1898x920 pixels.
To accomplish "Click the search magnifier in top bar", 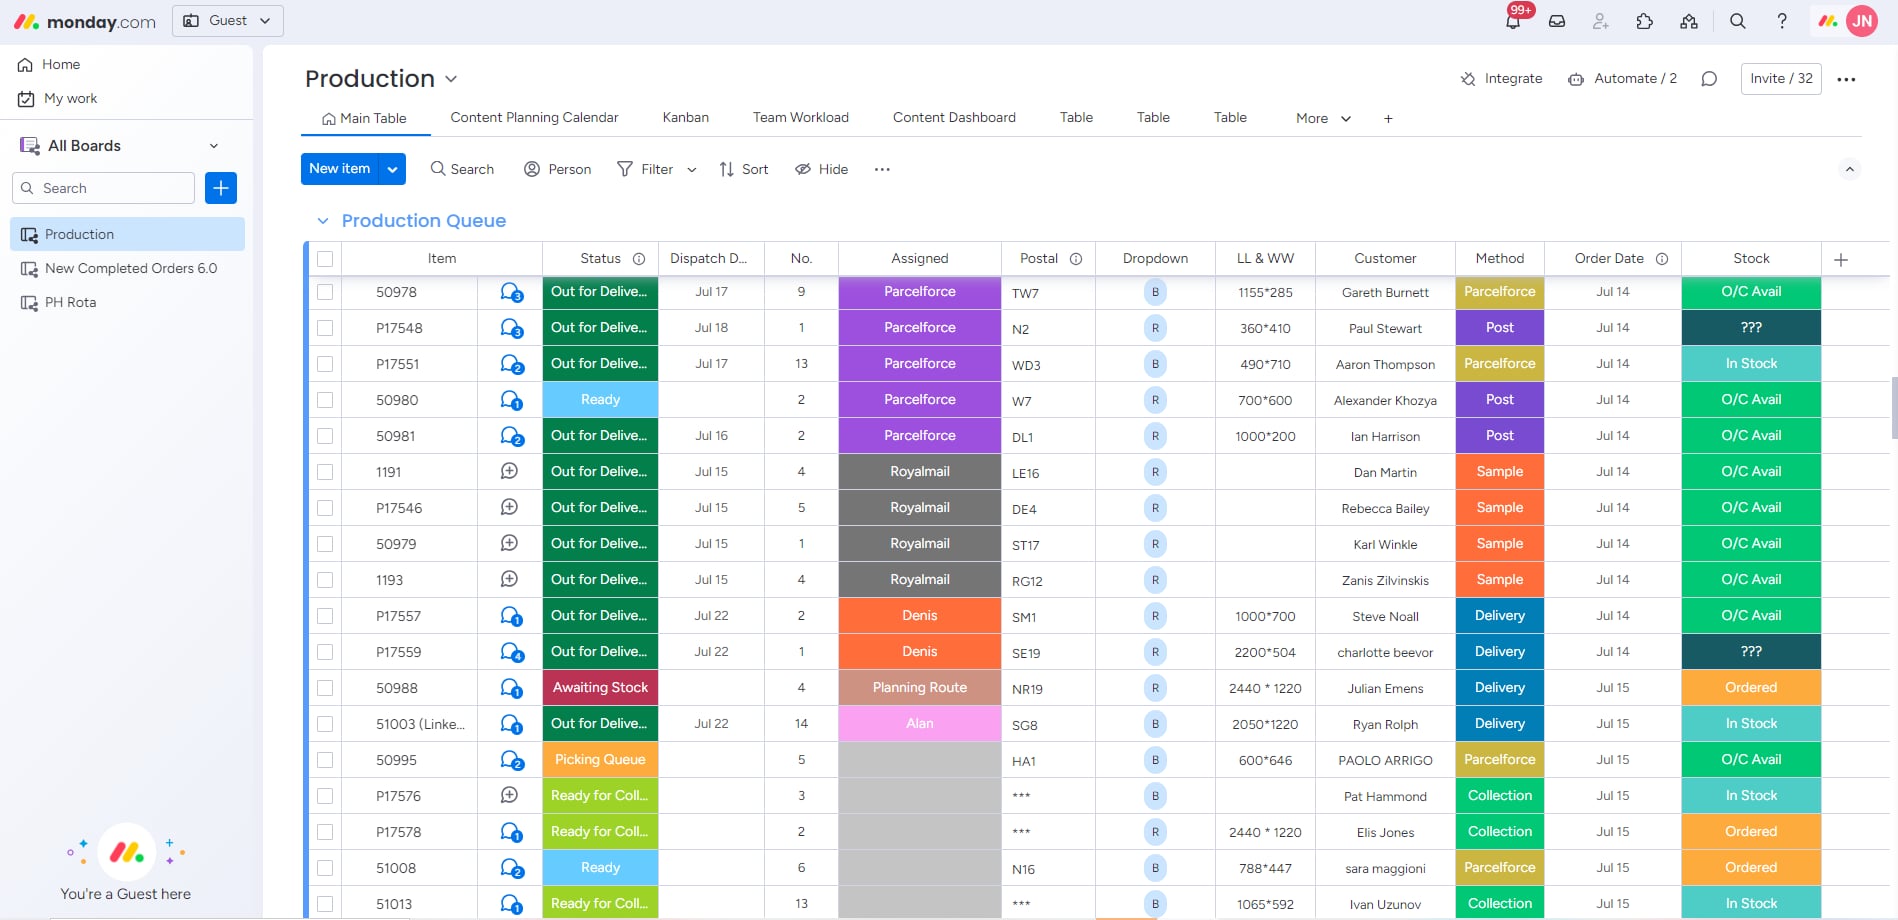I will (x=1738, y=21).
